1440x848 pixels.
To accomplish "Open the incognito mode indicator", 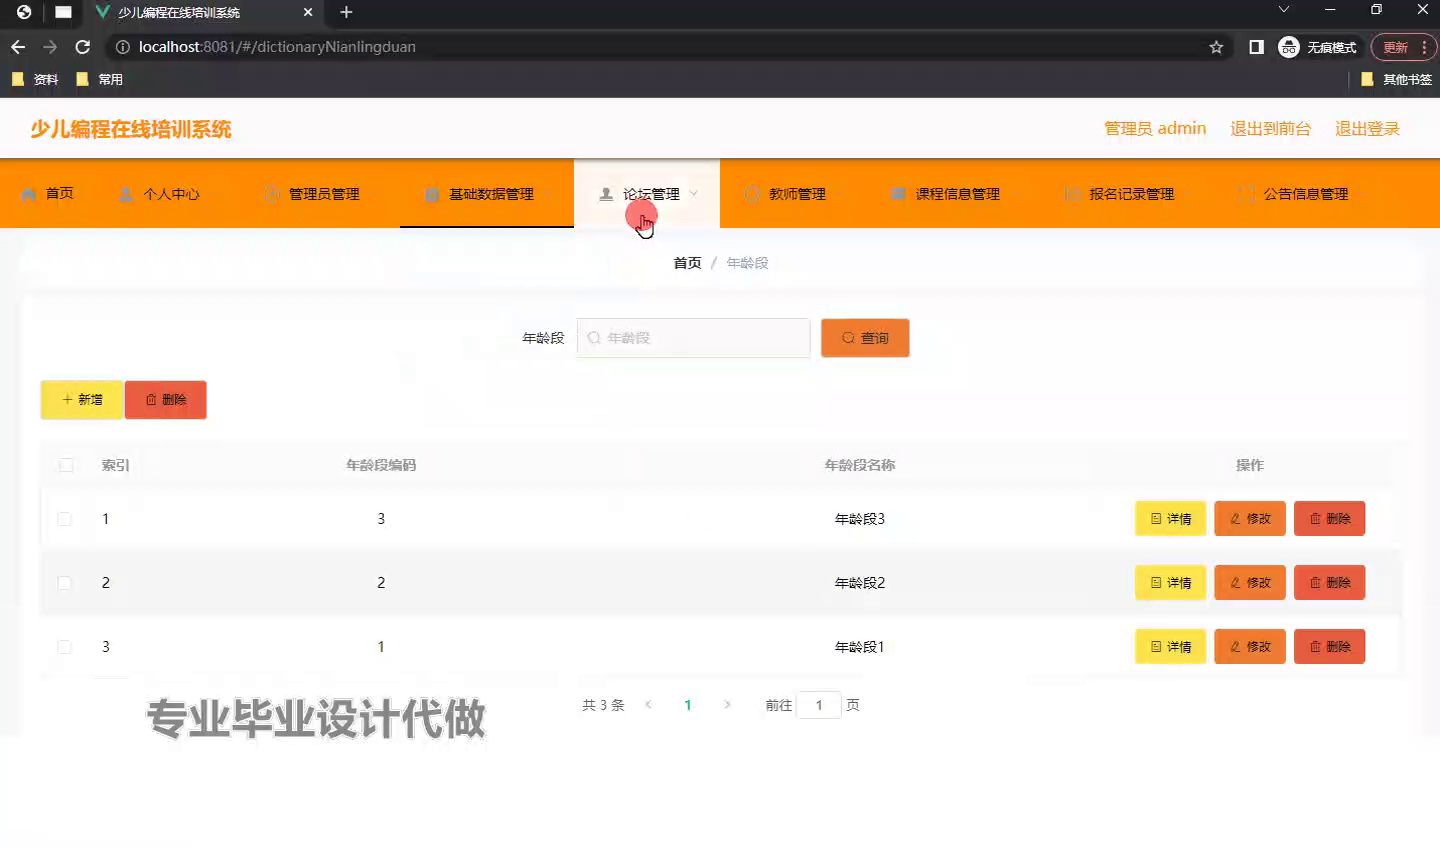I will (x=1317, y=47).
